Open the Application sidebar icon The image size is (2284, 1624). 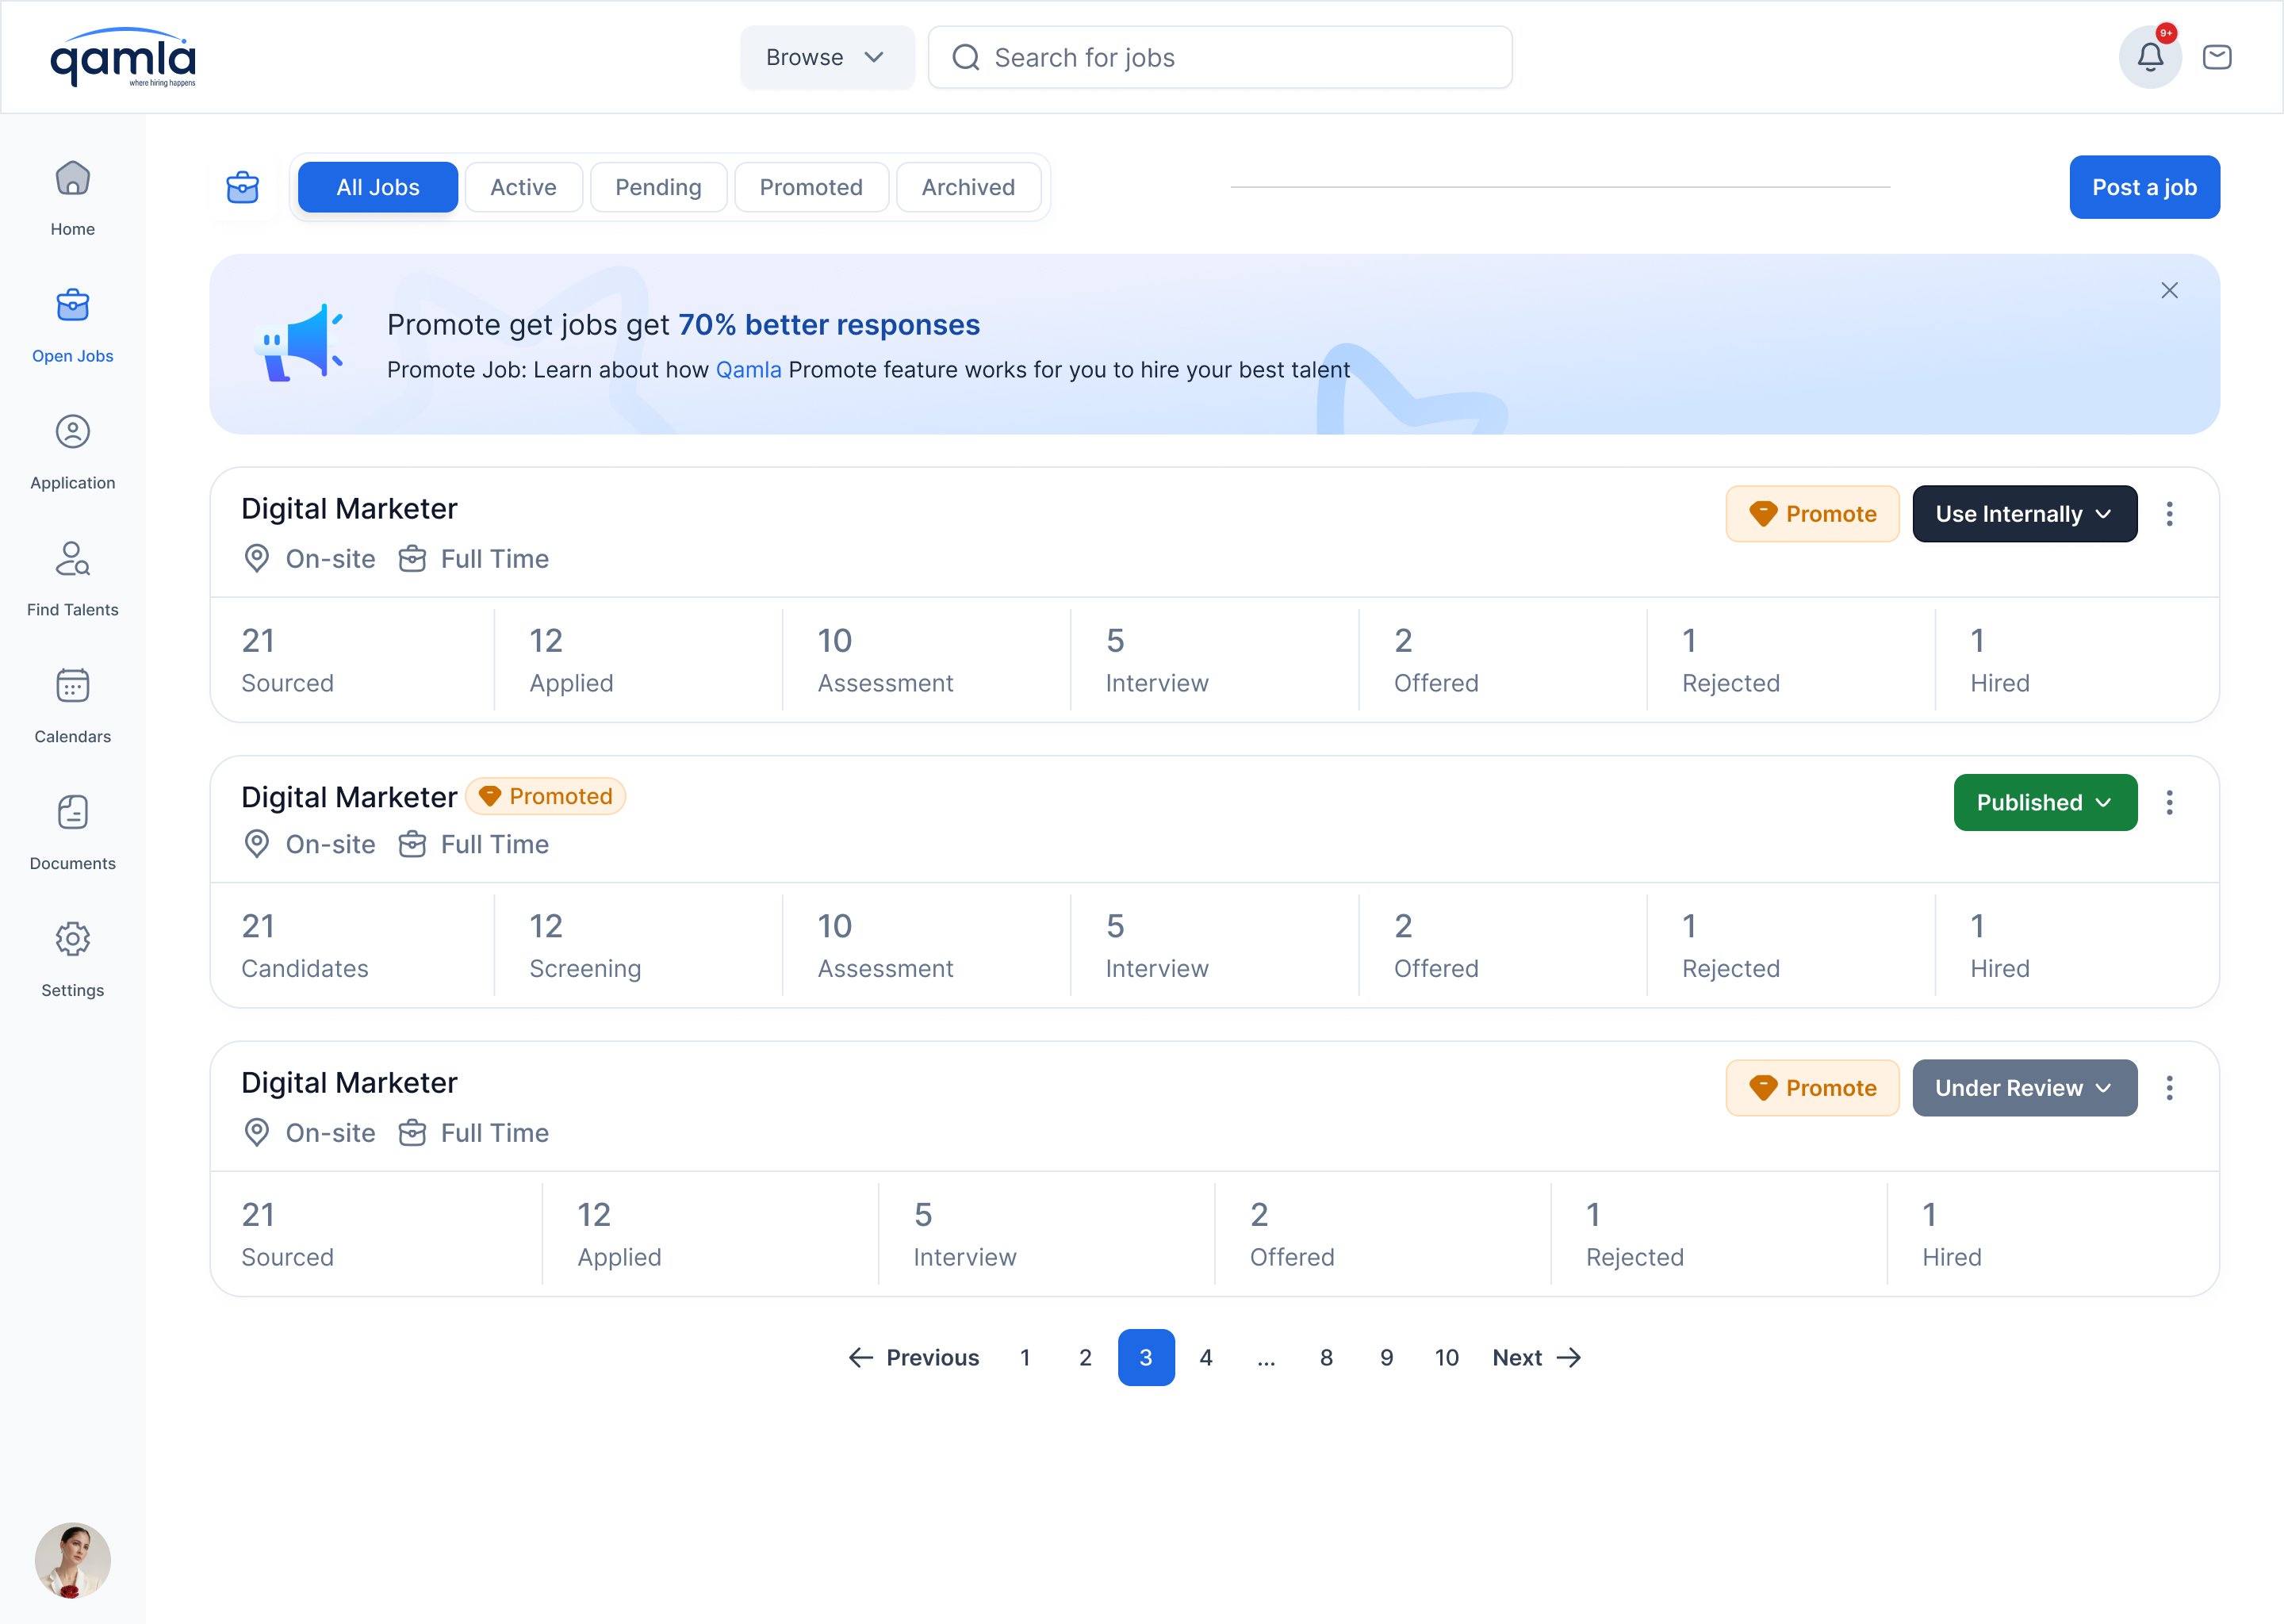(72, 432)
